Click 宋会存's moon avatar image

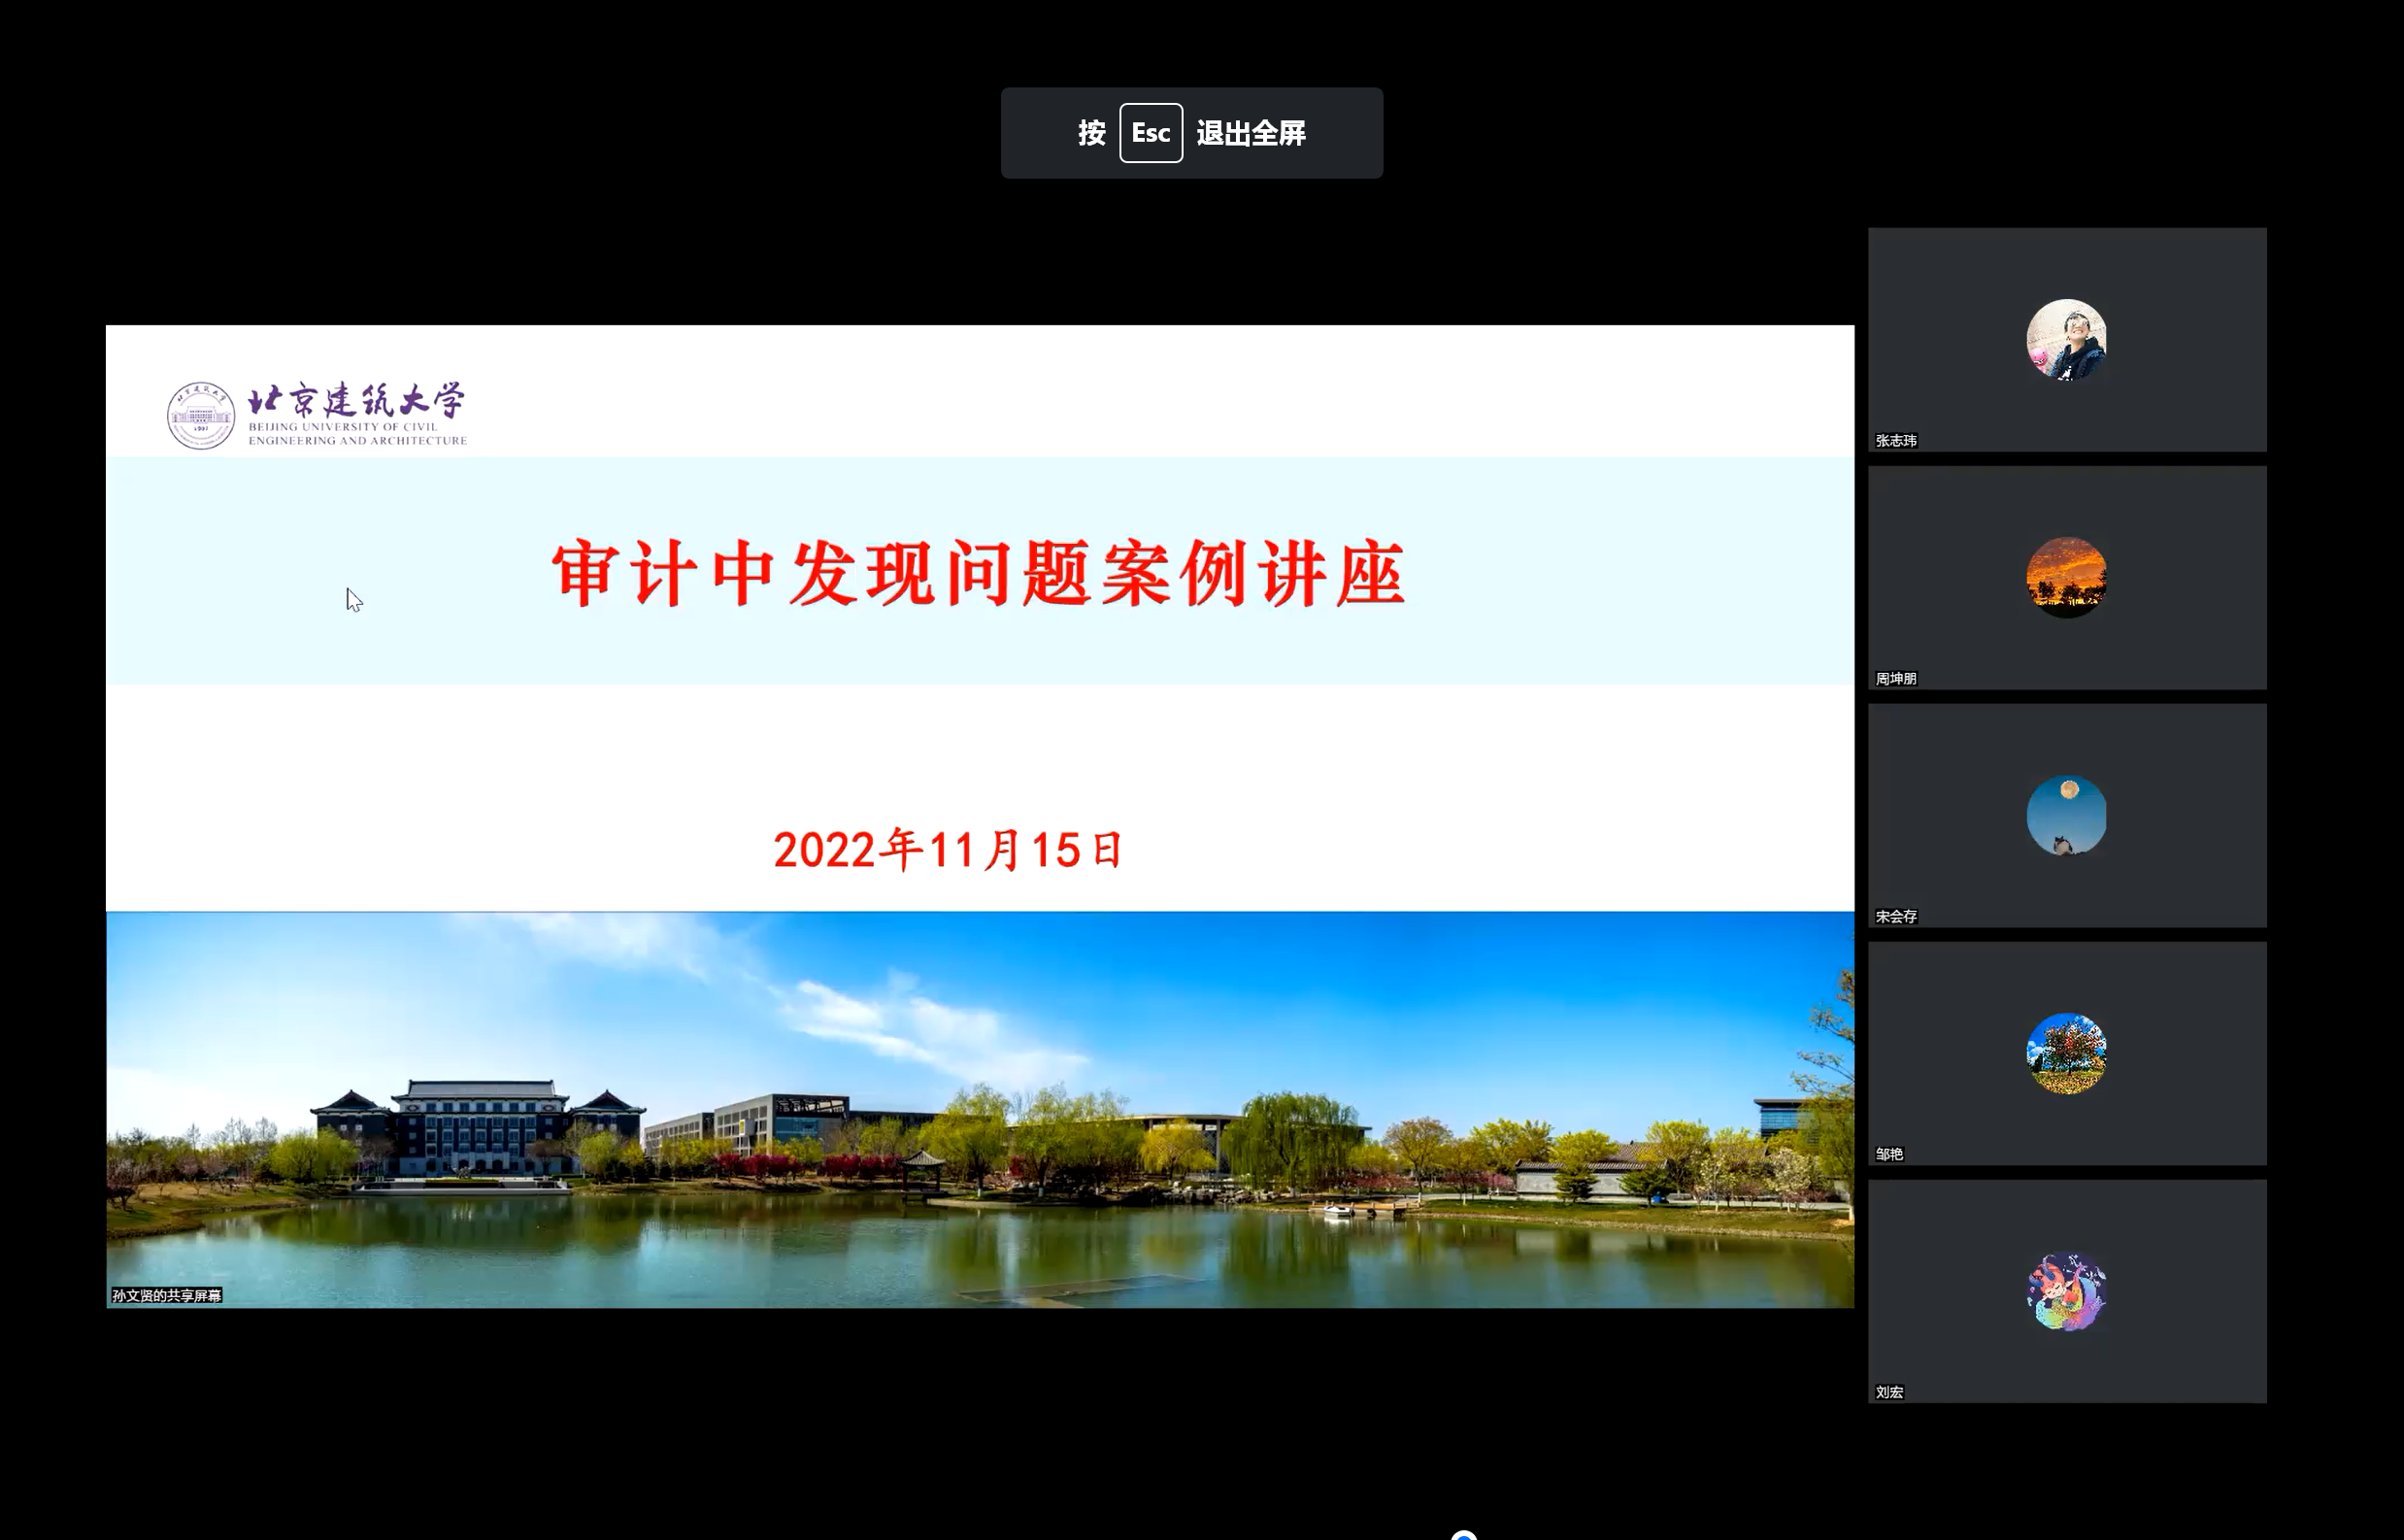click(x=2066, y=818)
